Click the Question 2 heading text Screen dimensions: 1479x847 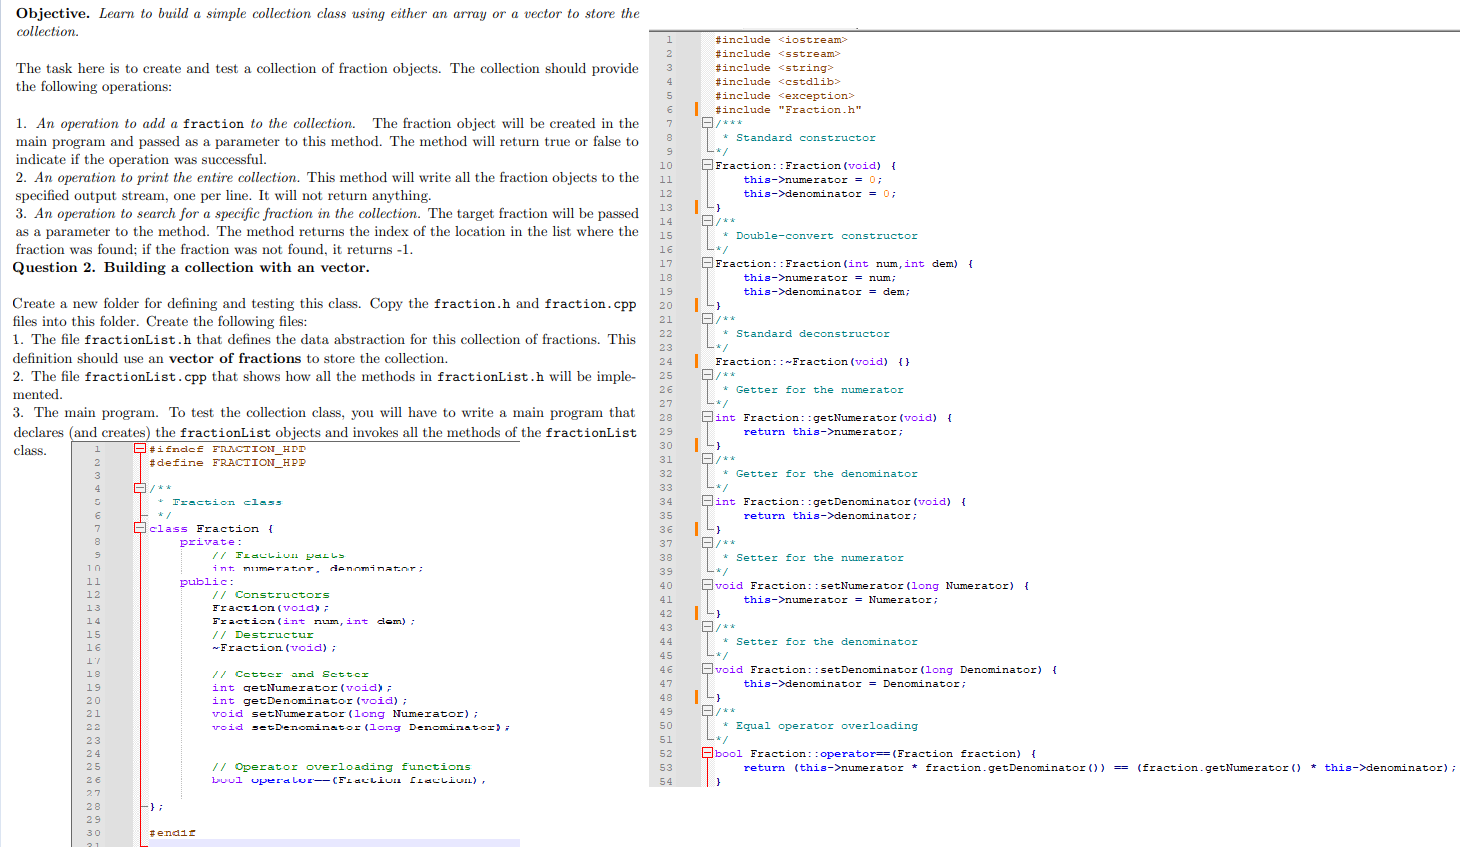[191, 268]
